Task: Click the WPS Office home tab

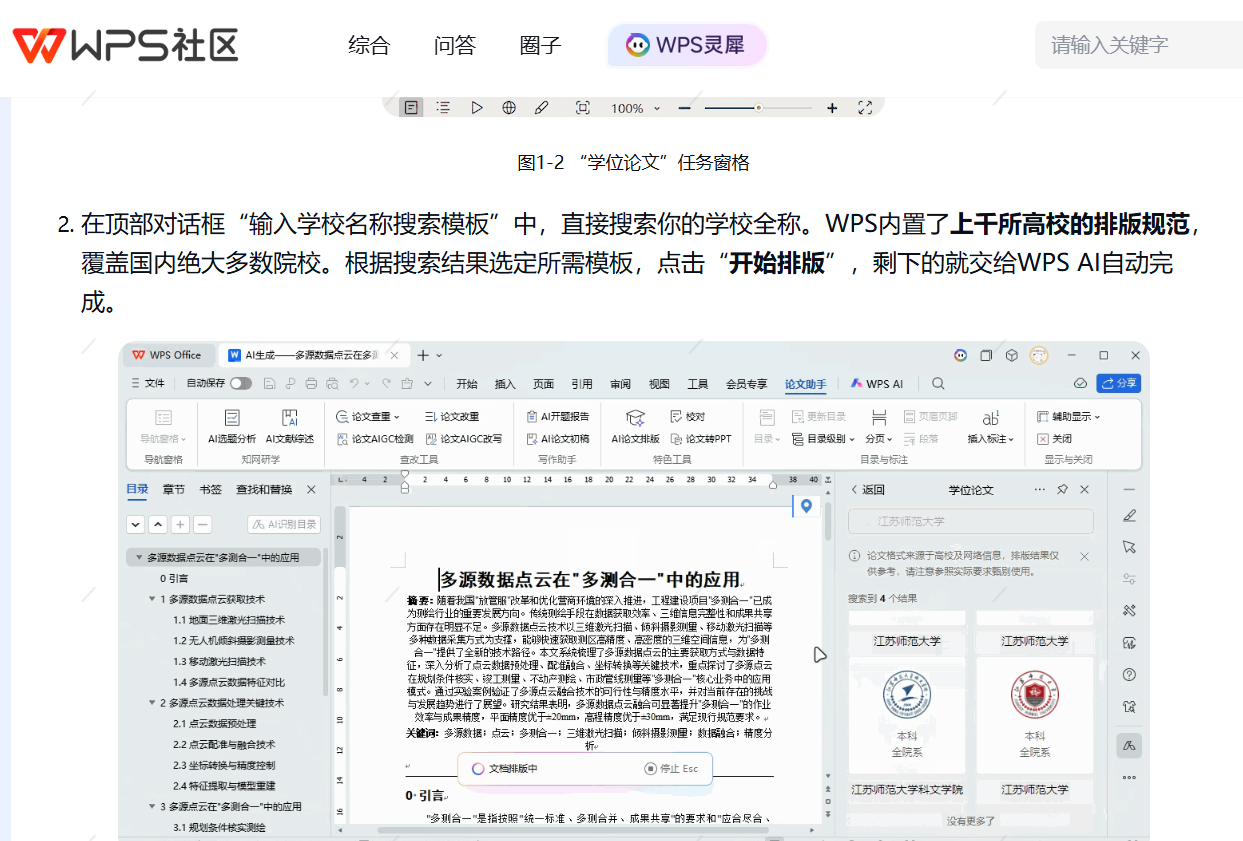Action: [167, 355]
